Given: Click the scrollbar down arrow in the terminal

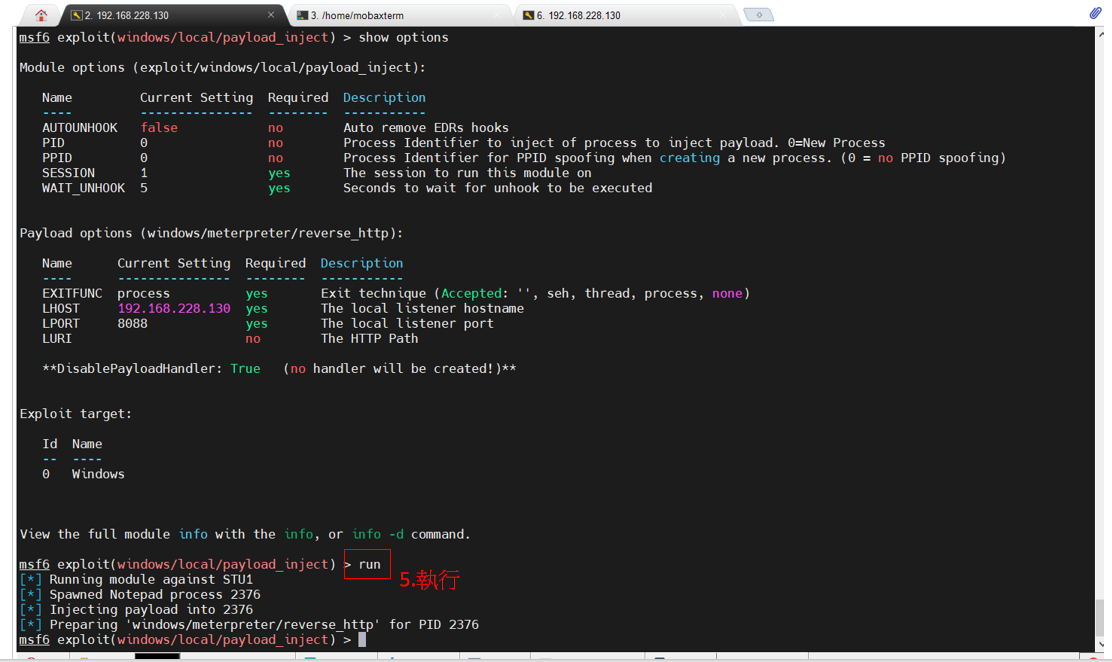Looking at the screenshot, I should pos(1100,644).
